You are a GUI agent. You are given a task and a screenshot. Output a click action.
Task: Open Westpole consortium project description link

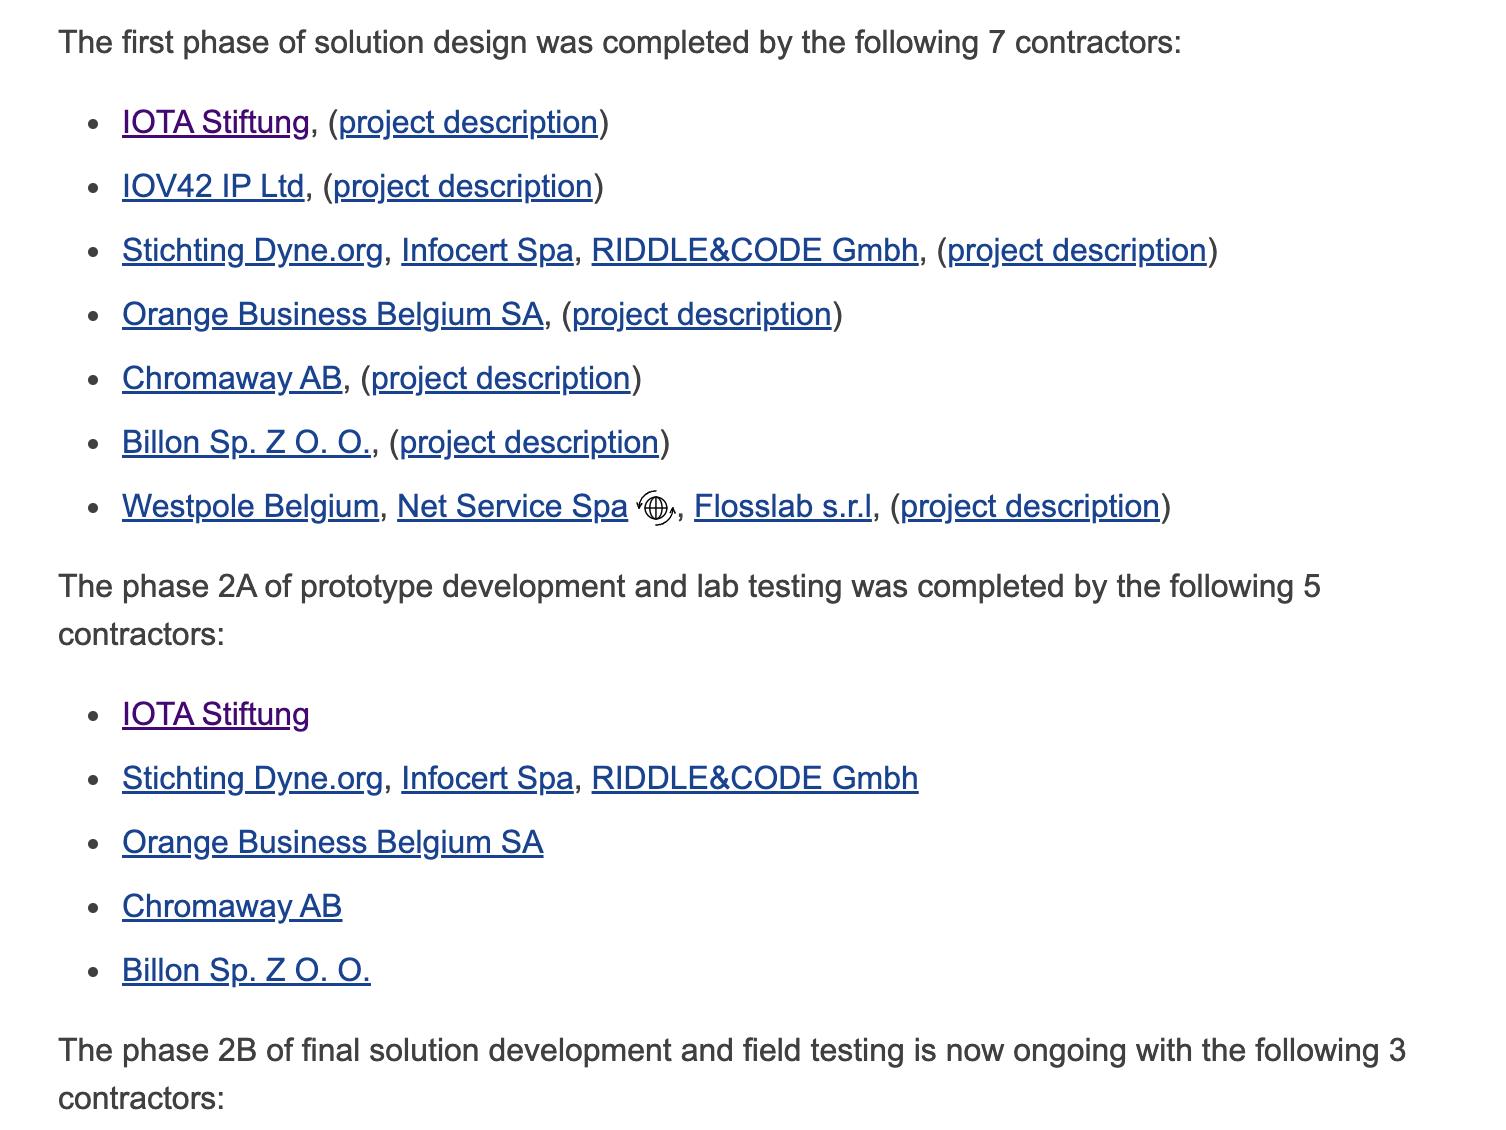[1030, 507]
